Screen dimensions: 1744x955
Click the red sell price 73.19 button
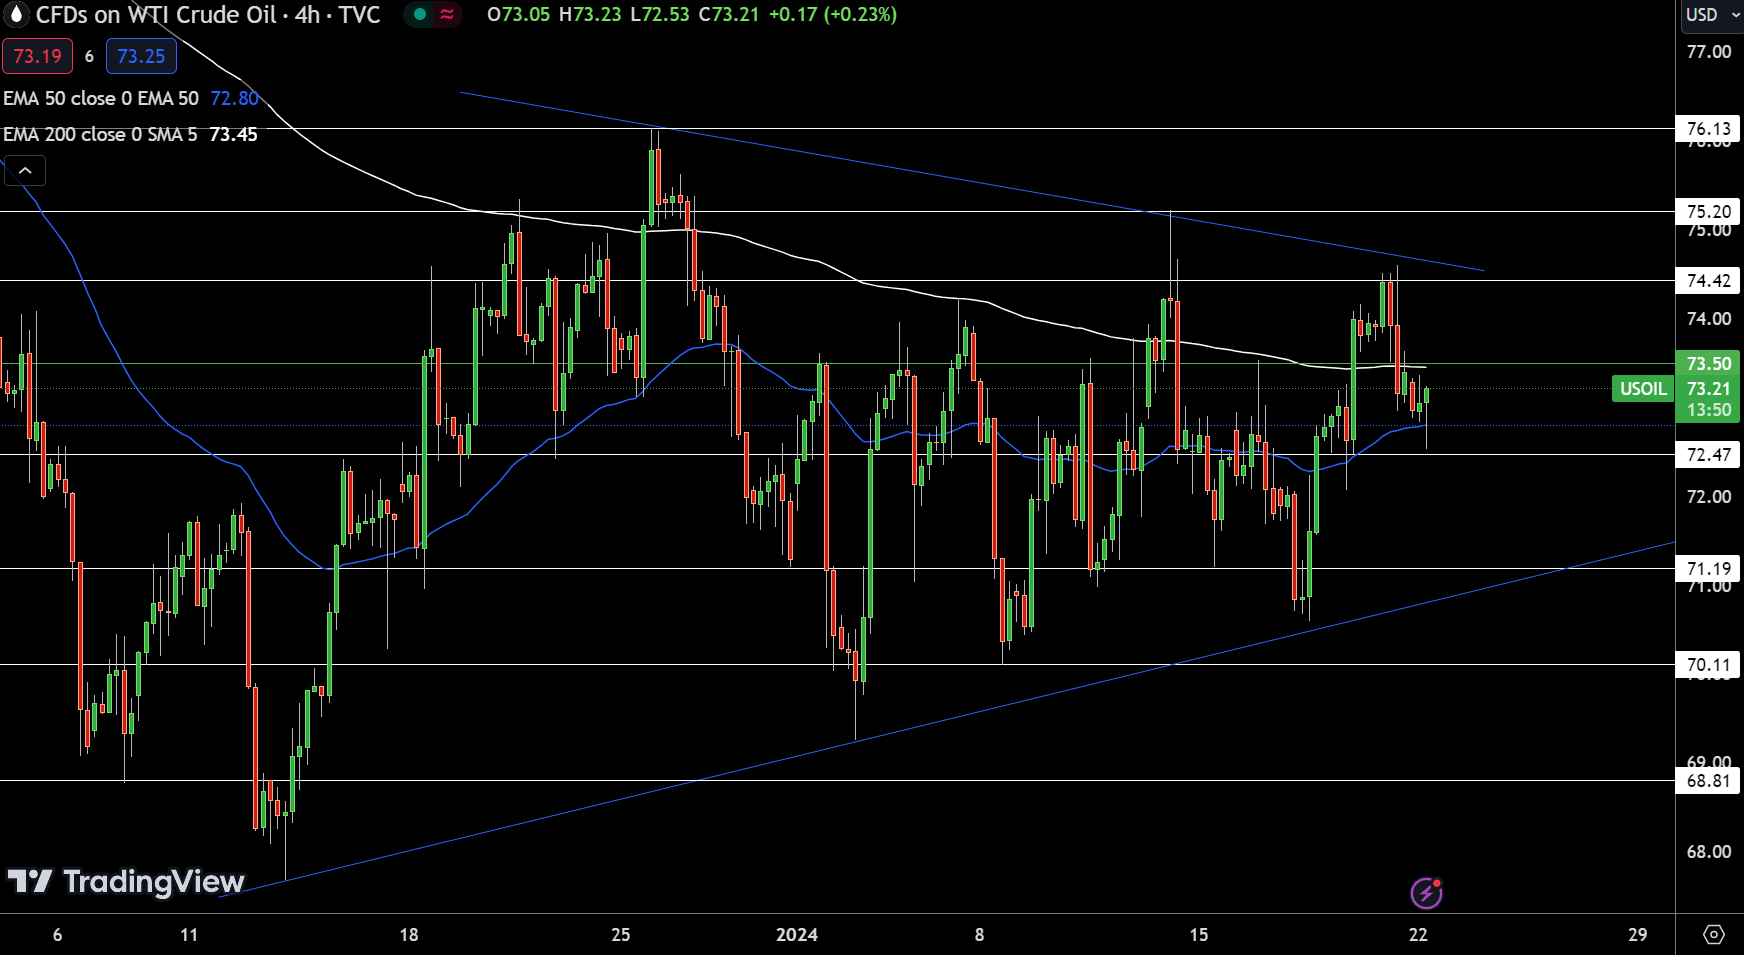point(37,56)
